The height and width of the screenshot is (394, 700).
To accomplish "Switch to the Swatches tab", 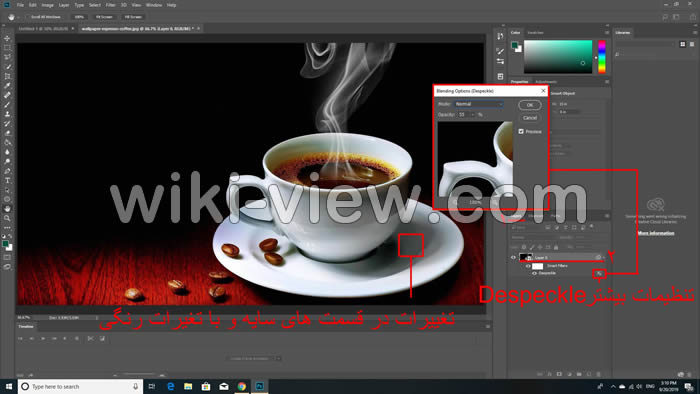I will pyautogui.click(x=535, y=33).
